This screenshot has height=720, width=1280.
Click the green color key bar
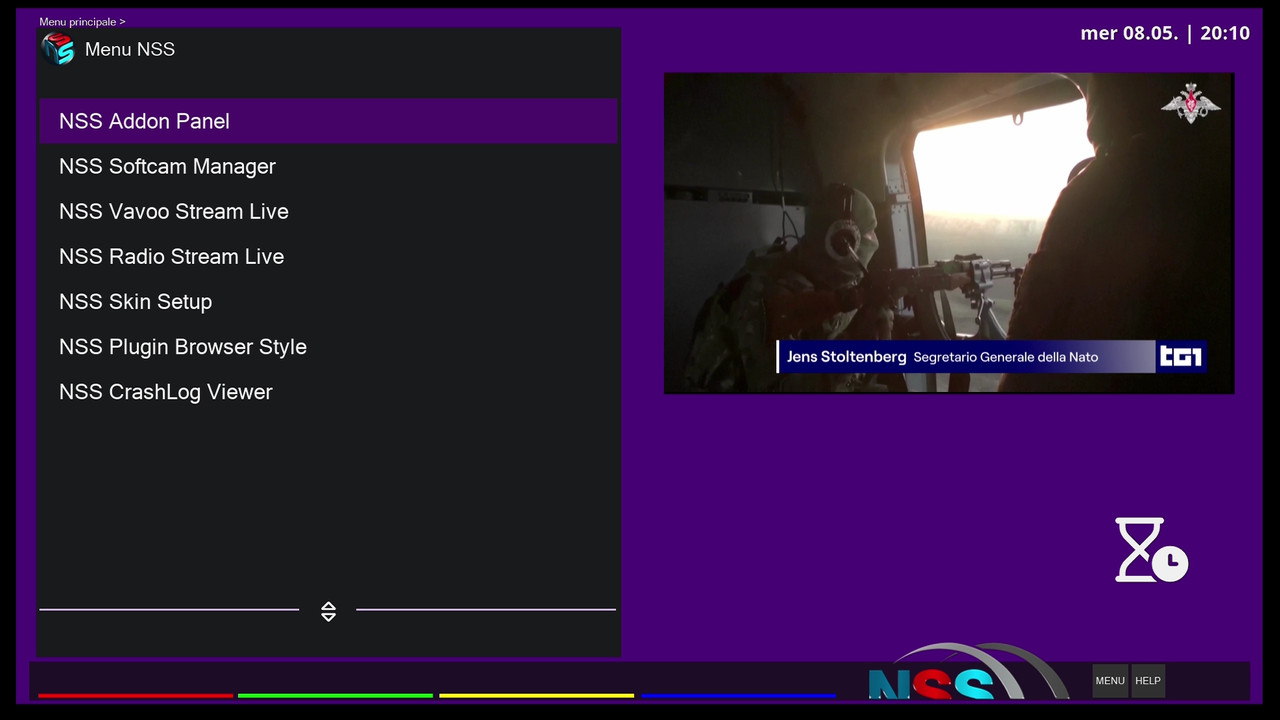(x=335, y=695)
